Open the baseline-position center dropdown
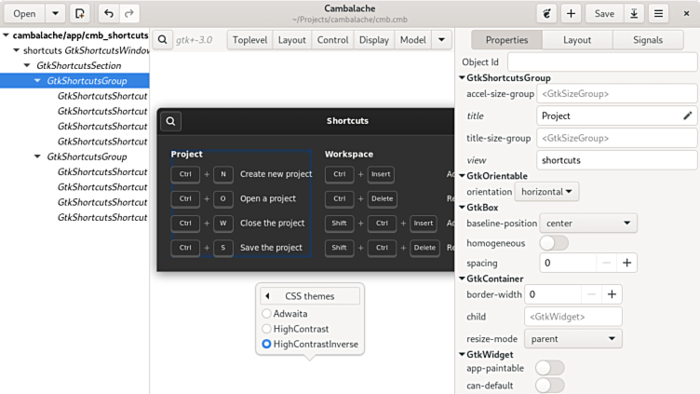This screenshot has width=700, height=394. click(x=588, y=223)
